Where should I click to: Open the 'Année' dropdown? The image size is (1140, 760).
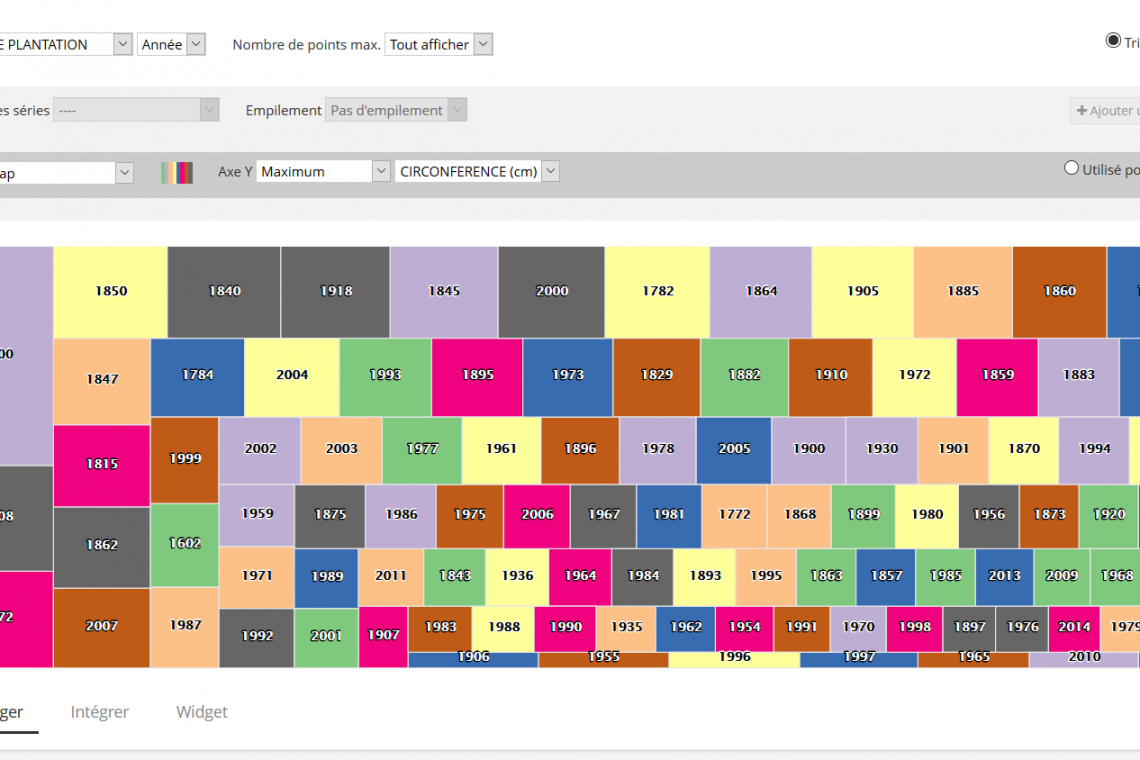pyautogui.click(x=171, y=44)
